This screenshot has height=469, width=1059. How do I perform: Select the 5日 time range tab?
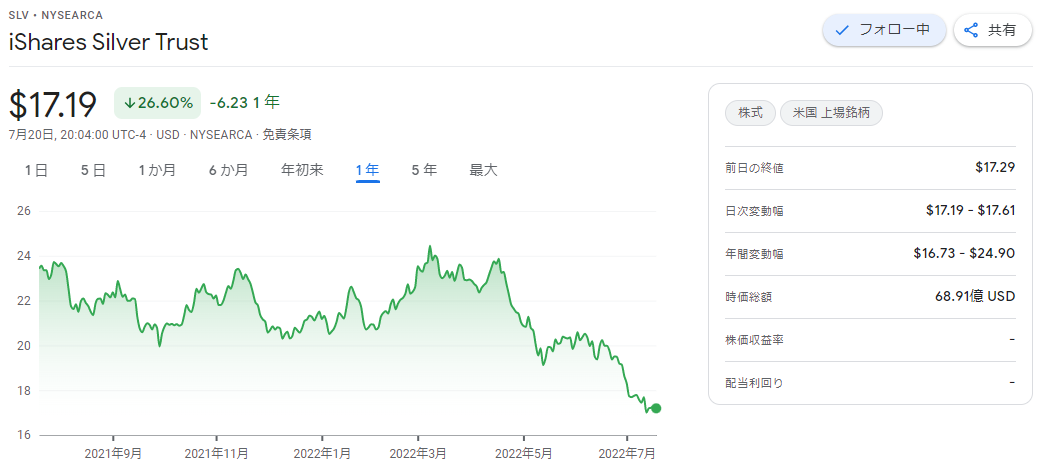coord(93,170)
